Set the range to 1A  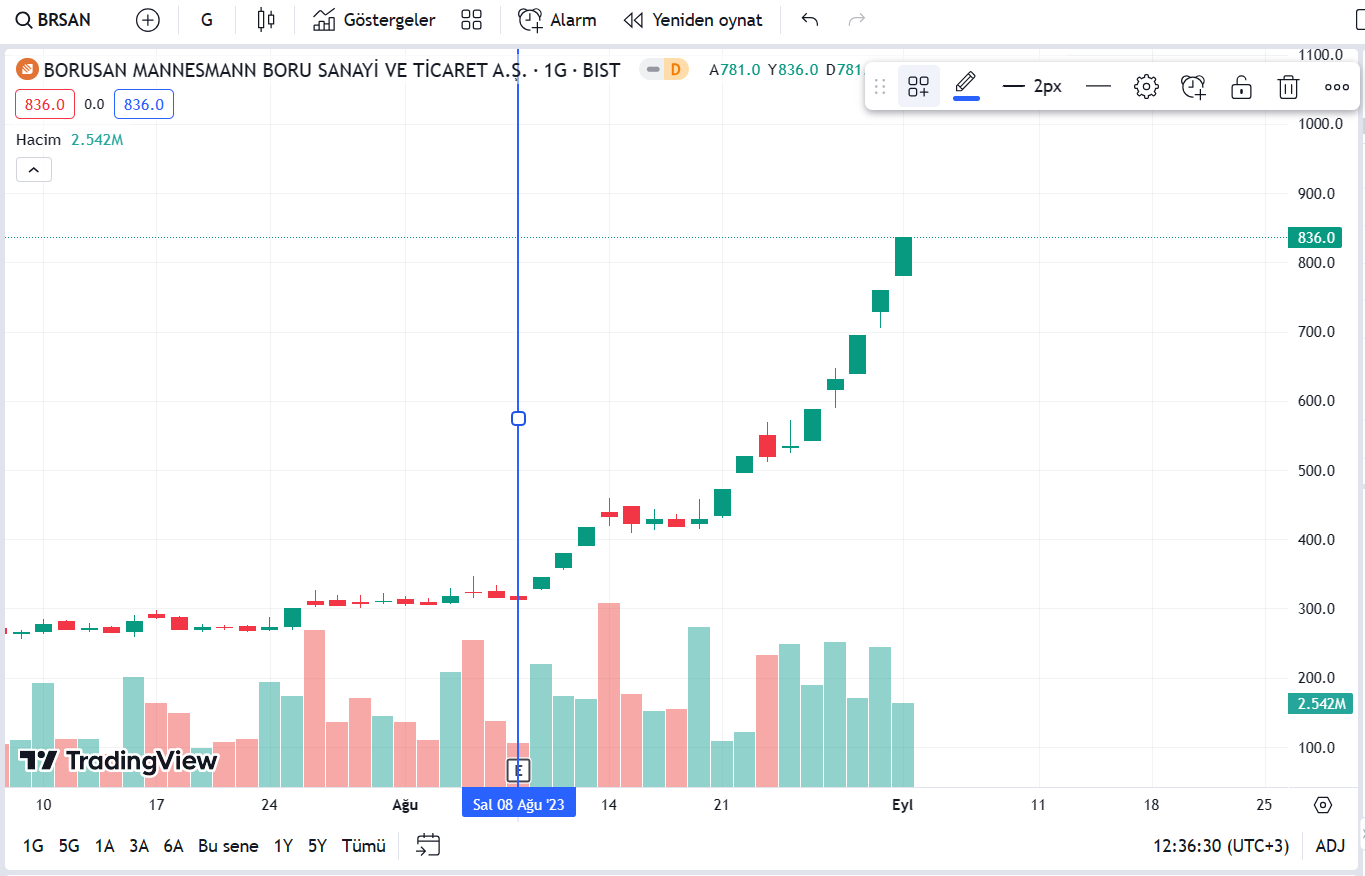(x=104, y=846)
